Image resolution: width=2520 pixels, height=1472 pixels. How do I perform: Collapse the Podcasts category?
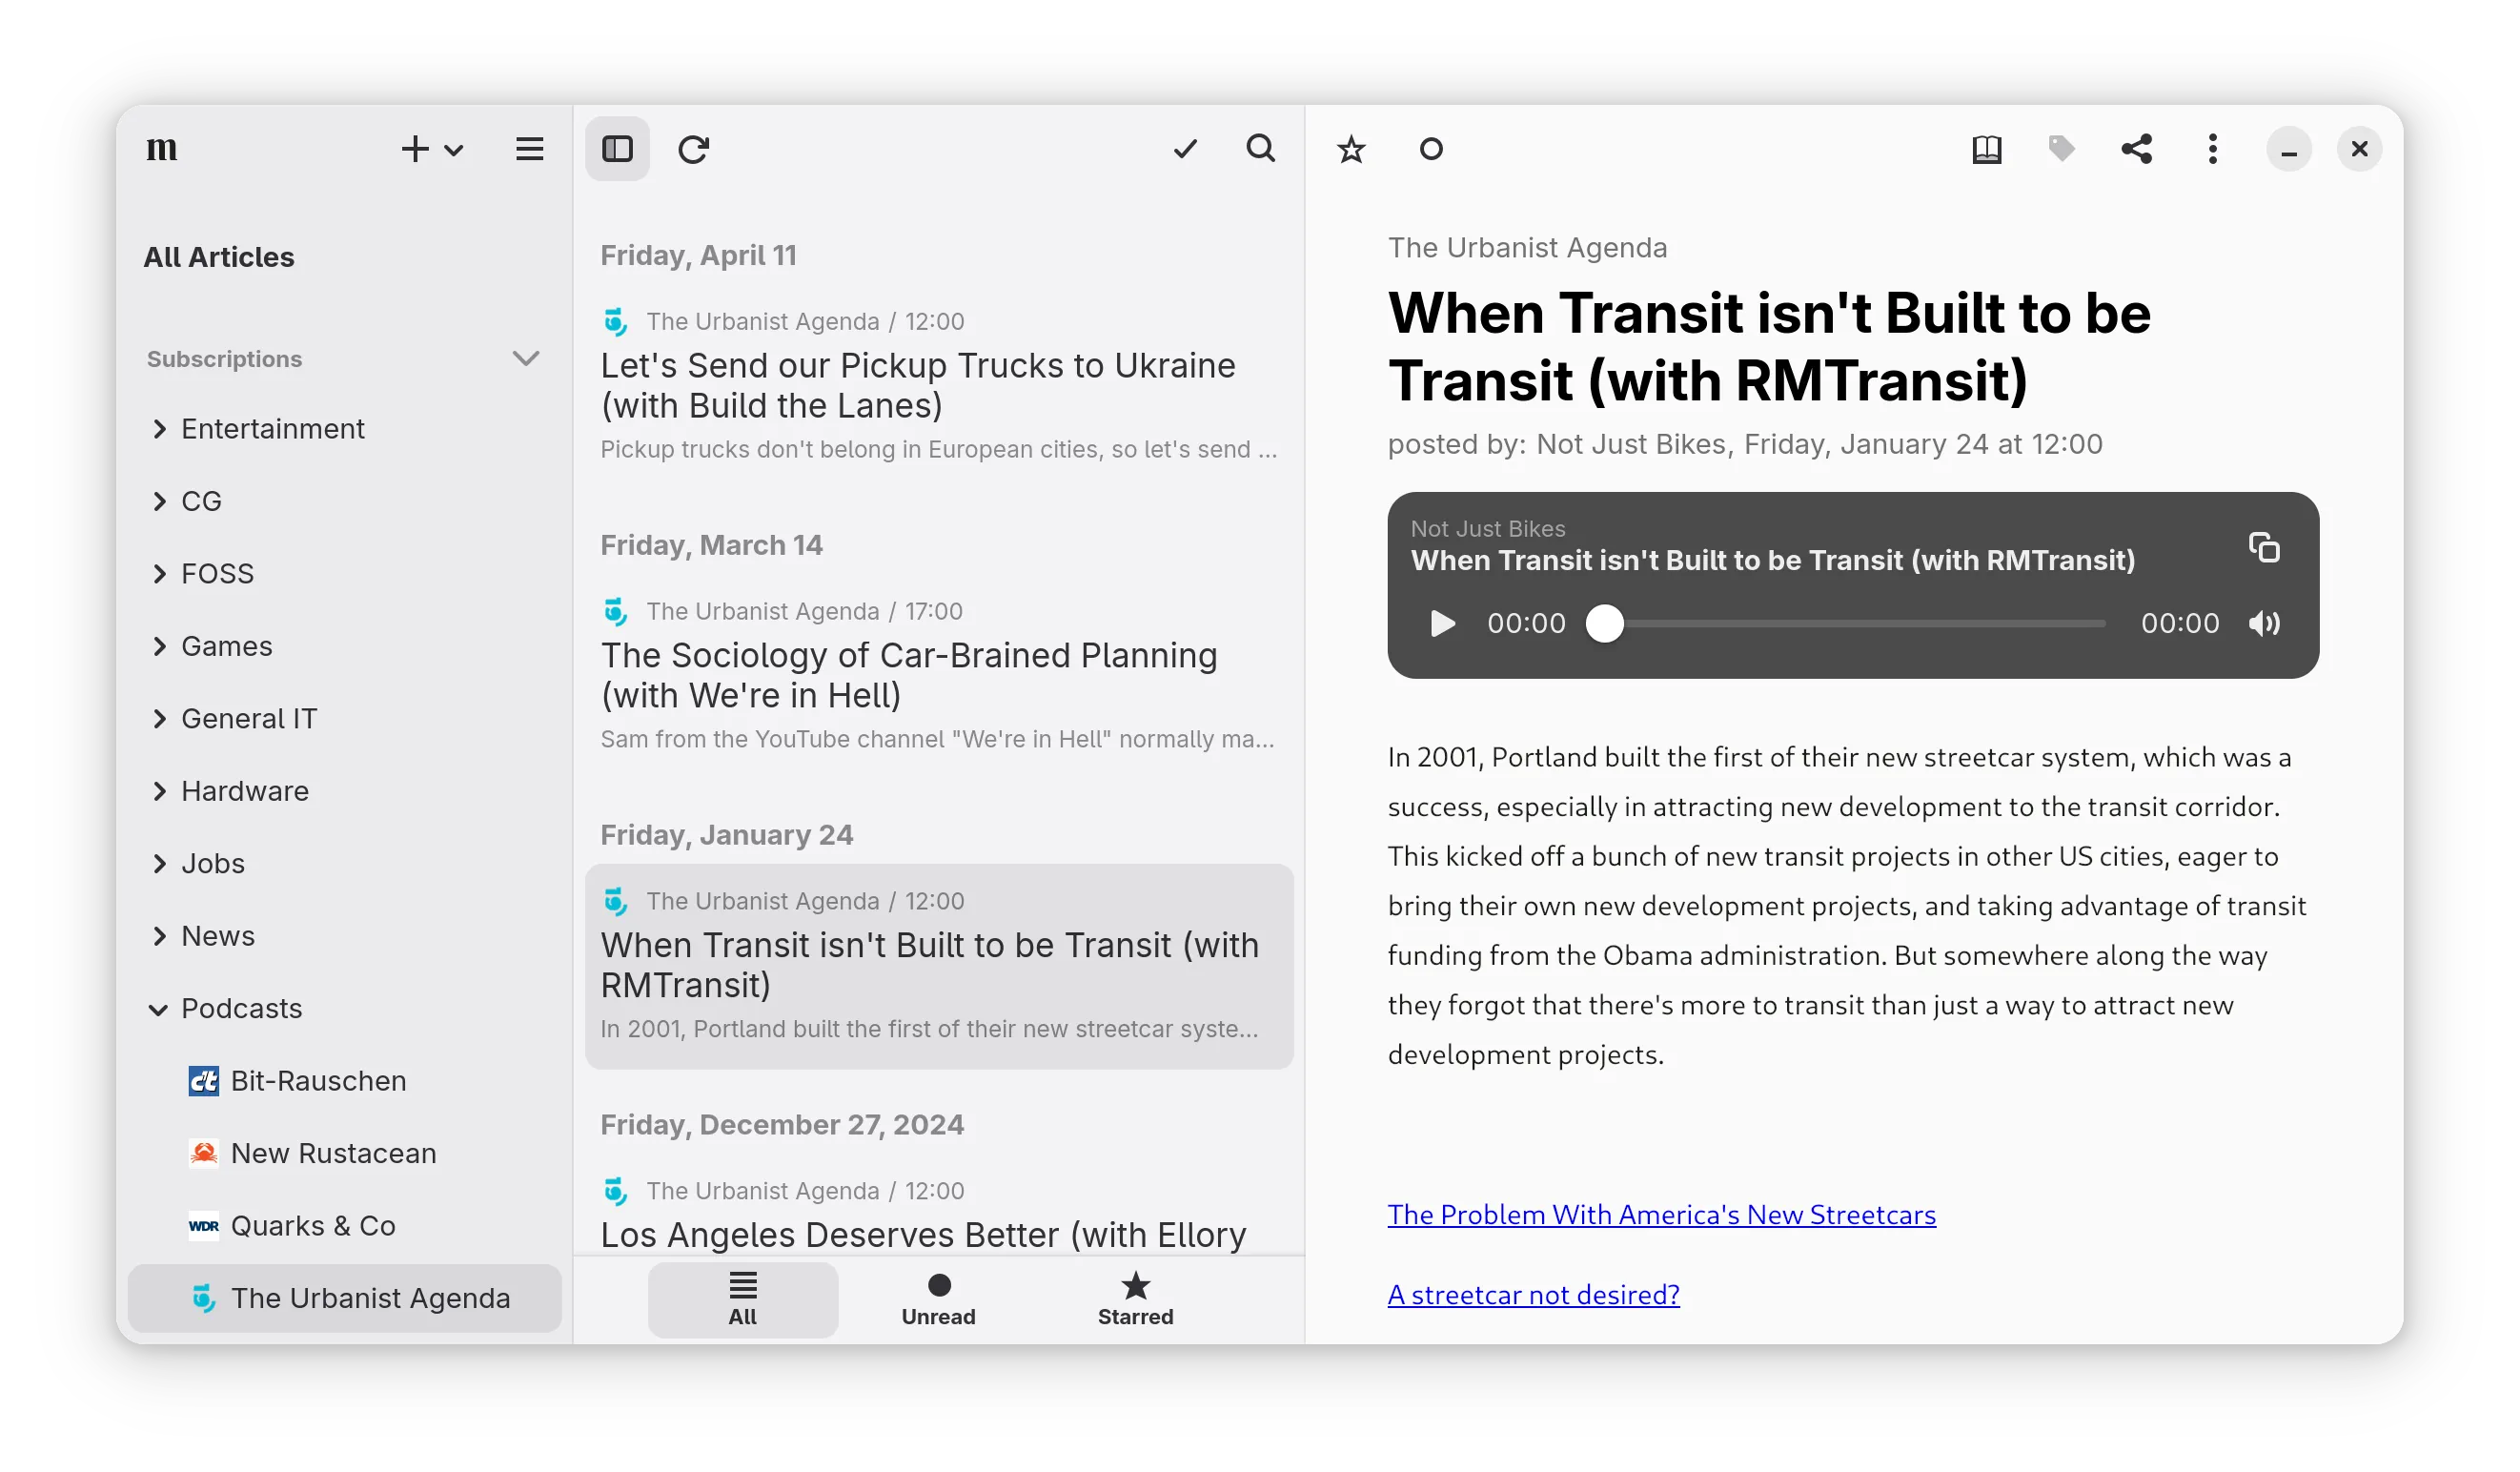pyautogui.click(x=158, y=1009)
